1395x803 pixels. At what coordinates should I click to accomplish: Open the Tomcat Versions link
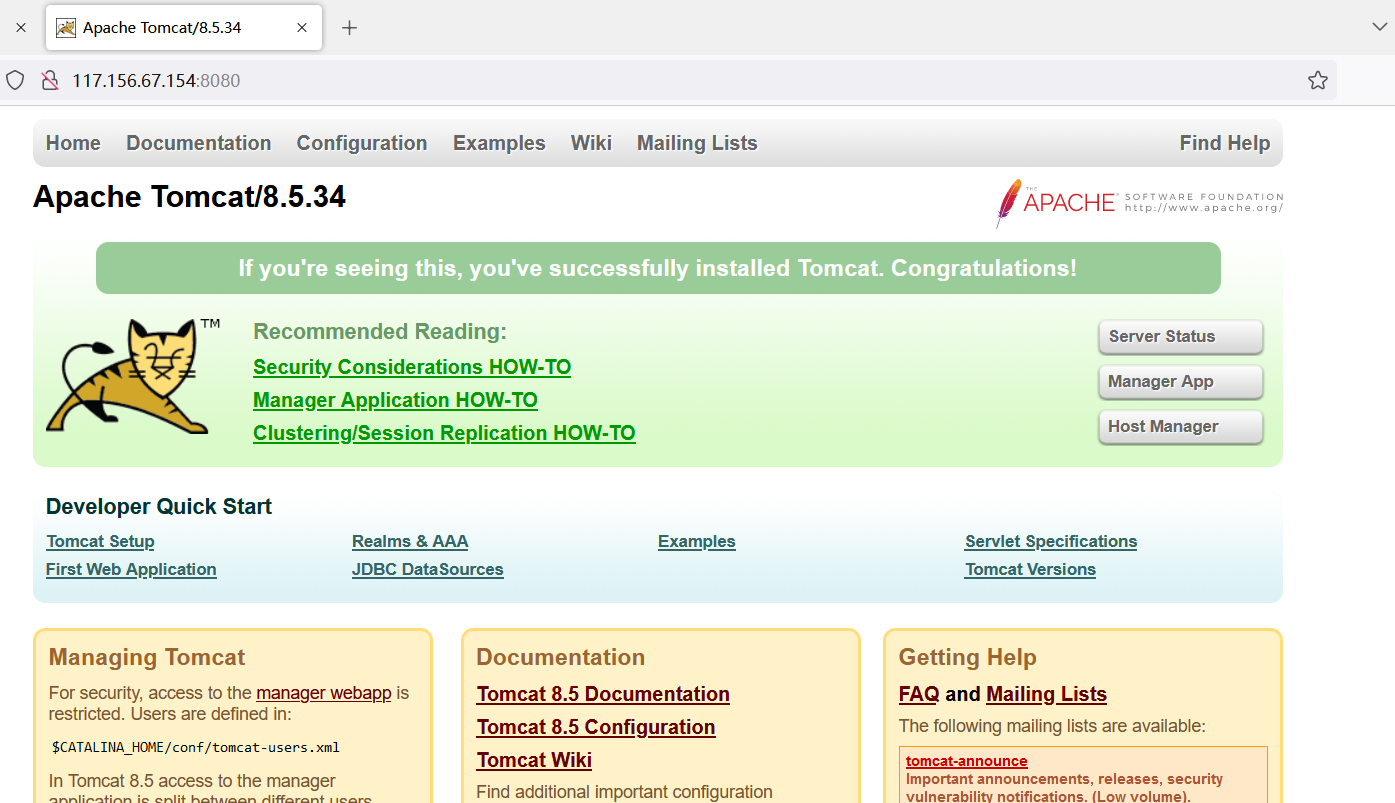tap(1030, 569)
